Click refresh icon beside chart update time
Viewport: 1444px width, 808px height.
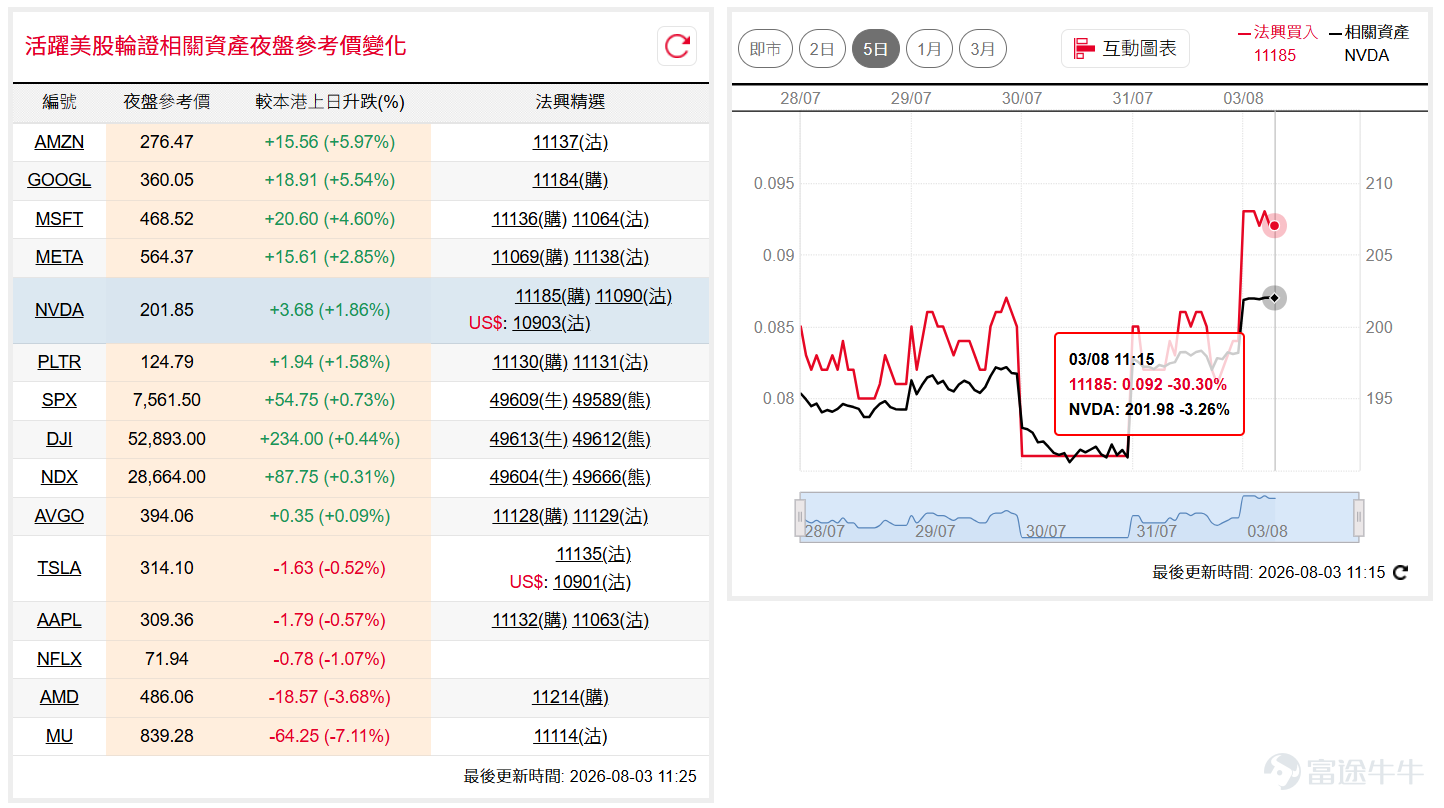(1401, 572)
